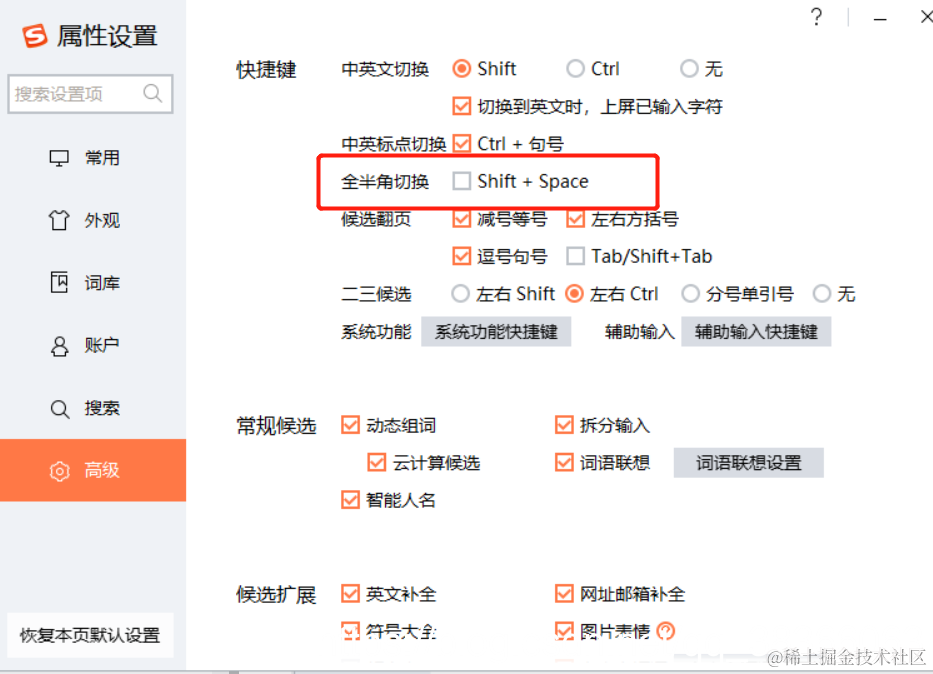Toggle 网址邮箱补全 checkbox
This screenshot has height=674, width=933.
(x=564, y=594)
